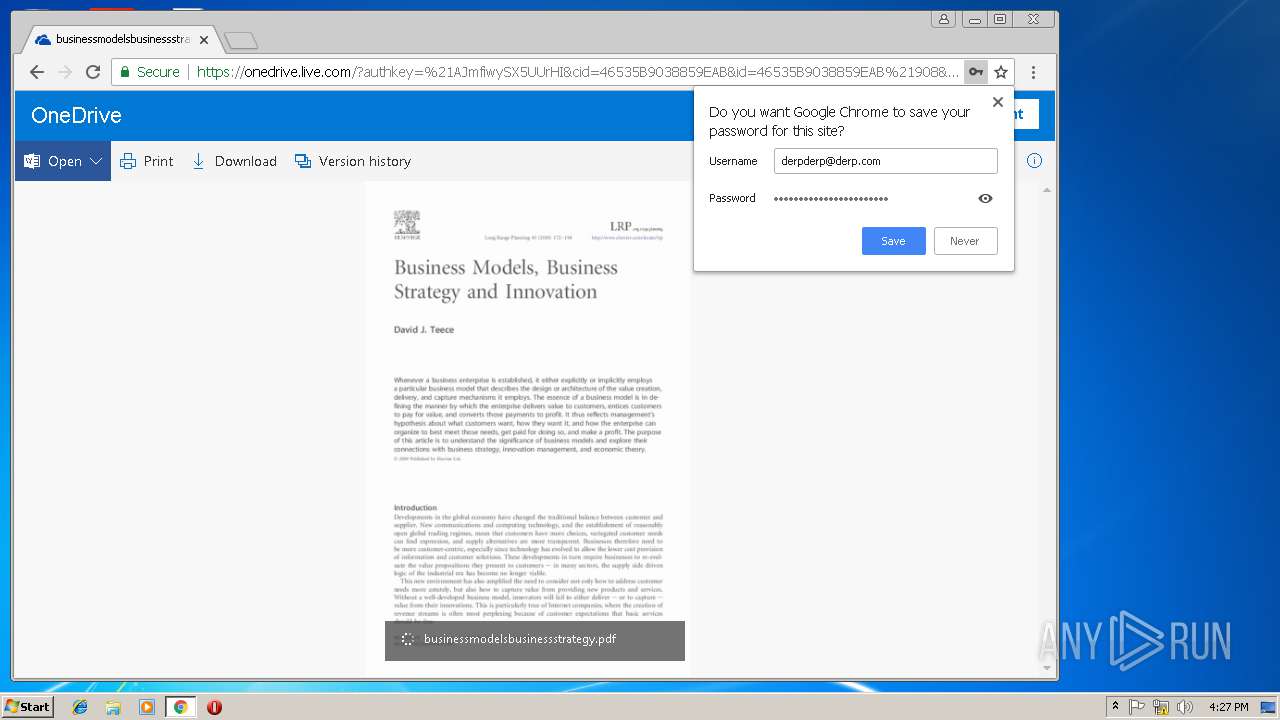Viewport: 1280px width, 720px height.
Task: Open Windows Explorer from taskbar
Action: 113,707
